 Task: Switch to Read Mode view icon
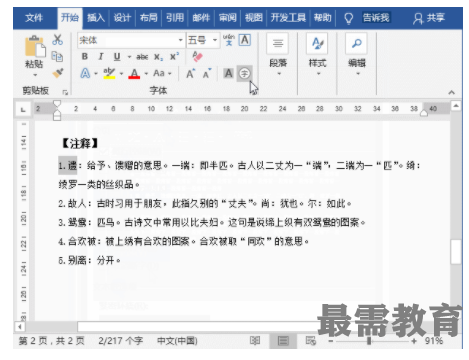click(x=255, y=341)
